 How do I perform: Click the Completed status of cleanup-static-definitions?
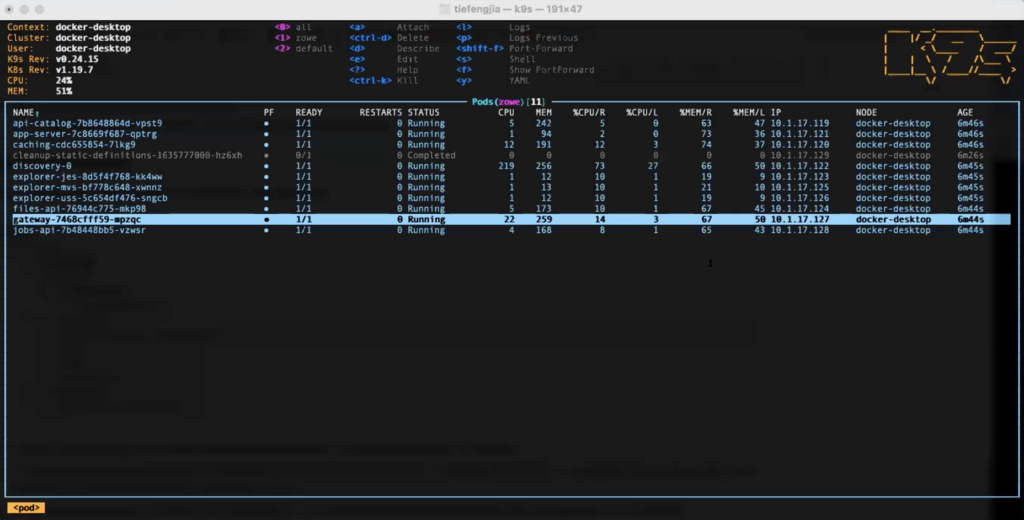(x=432, y=155)
